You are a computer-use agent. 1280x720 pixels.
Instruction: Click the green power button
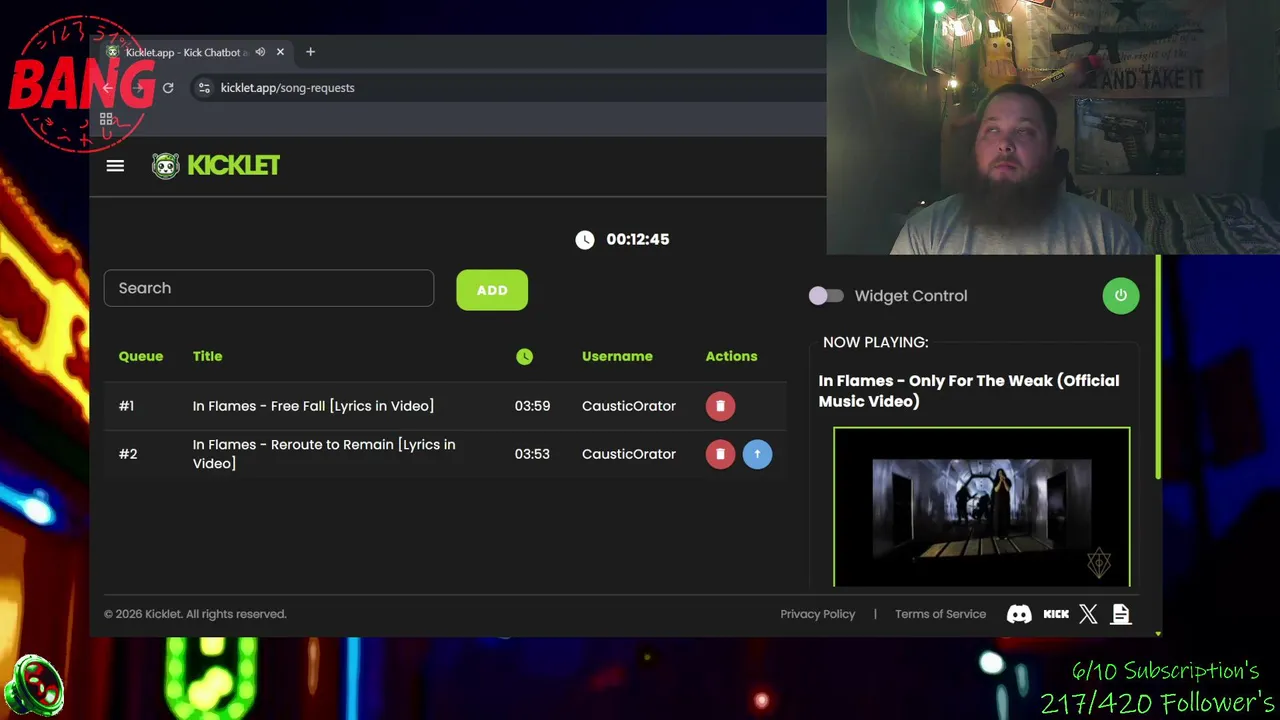click(1120, 296)
